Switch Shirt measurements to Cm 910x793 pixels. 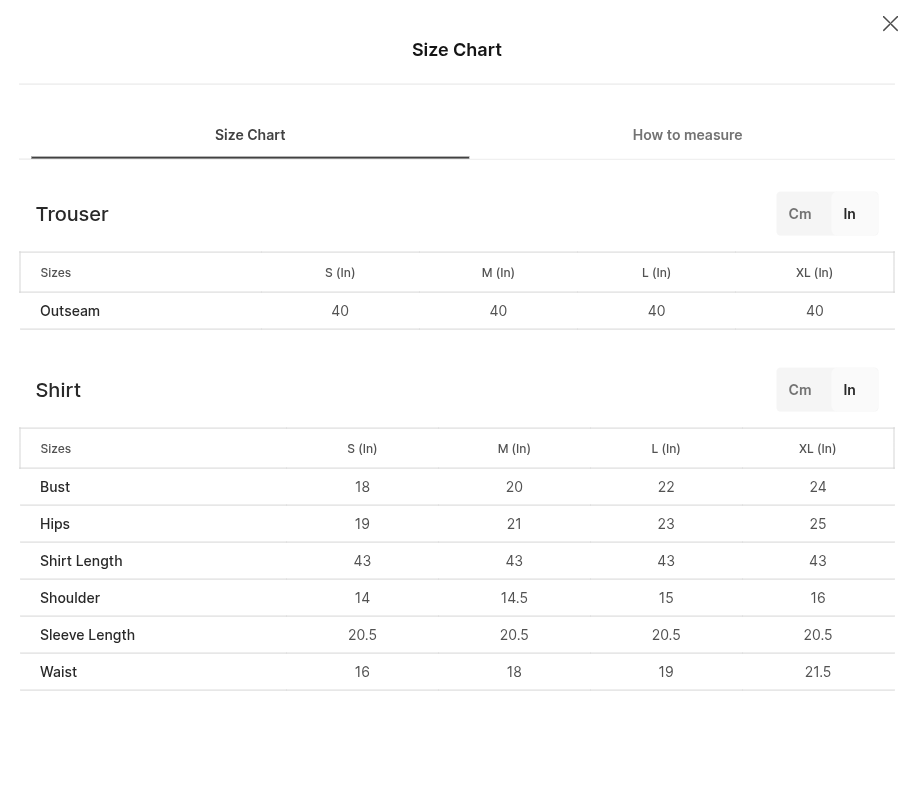pos(800,390)
